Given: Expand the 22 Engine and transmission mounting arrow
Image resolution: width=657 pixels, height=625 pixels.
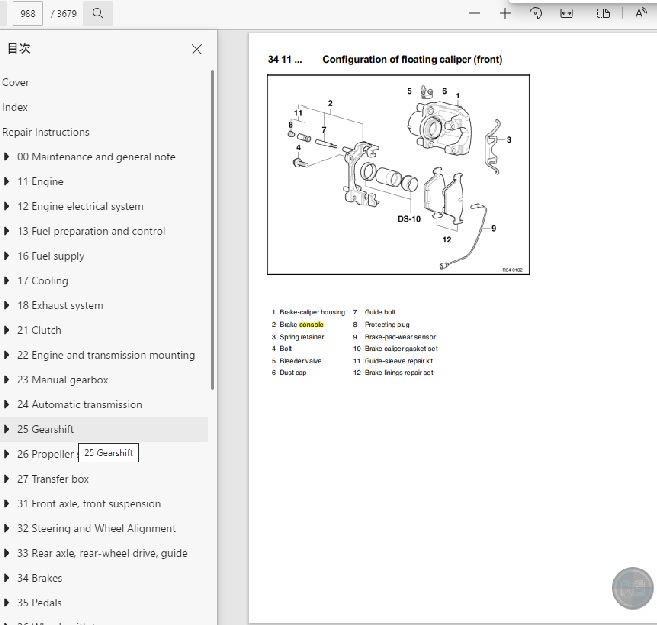Looking at the screenshot, I should [x=6, y=355].
